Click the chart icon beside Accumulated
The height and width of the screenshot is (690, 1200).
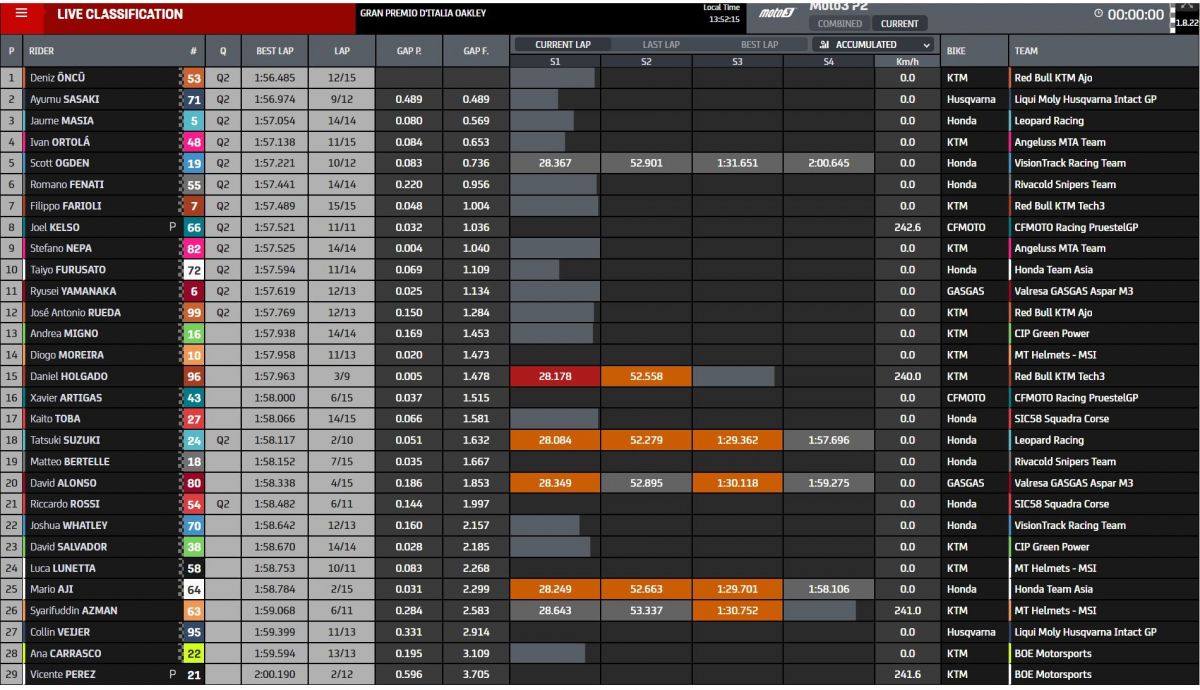825,45
